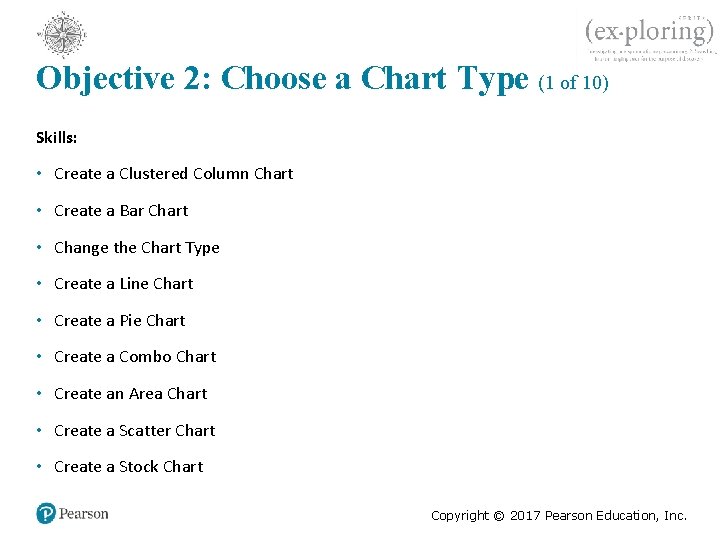This screenshot has width=720, height=540.
Task: Click the Pearson Education copyright notice
Action: tap(559, 516)
